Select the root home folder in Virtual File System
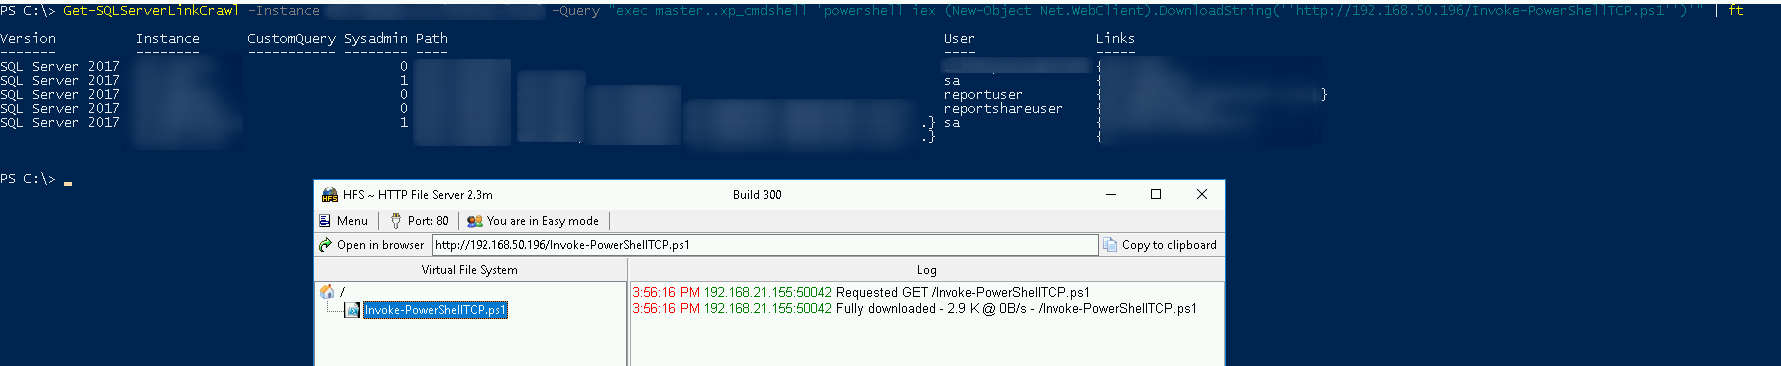This screenshot has height=366, width=1781. tap(332, 292)
